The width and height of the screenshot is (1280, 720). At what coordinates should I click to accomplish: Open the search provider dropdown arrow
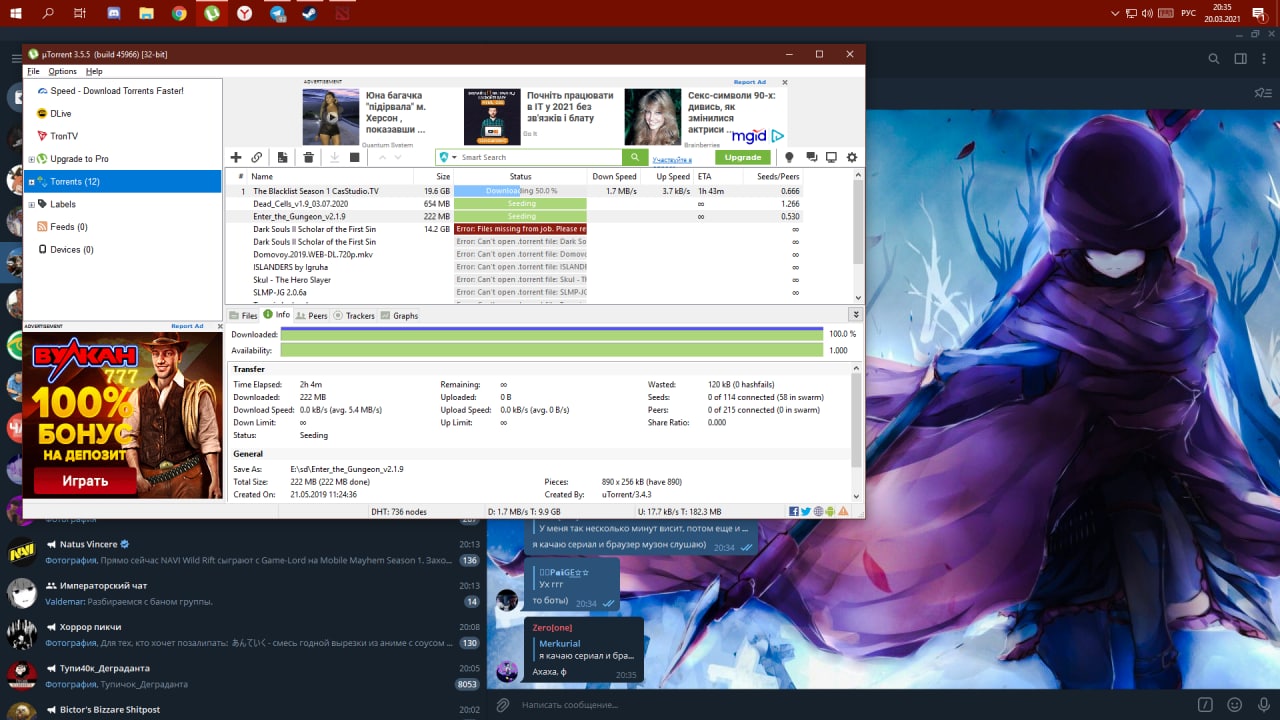point(454,157)
